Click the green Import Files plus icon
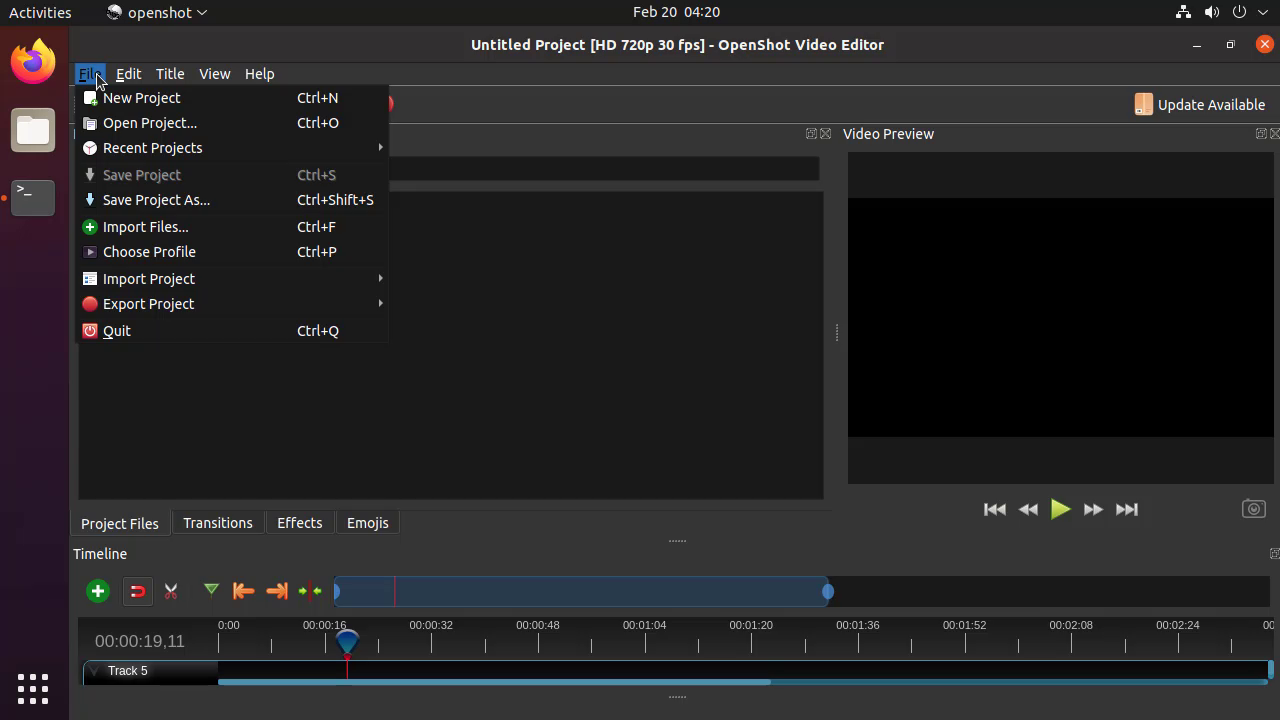The image size is (1280, 720). click(90, 227)
